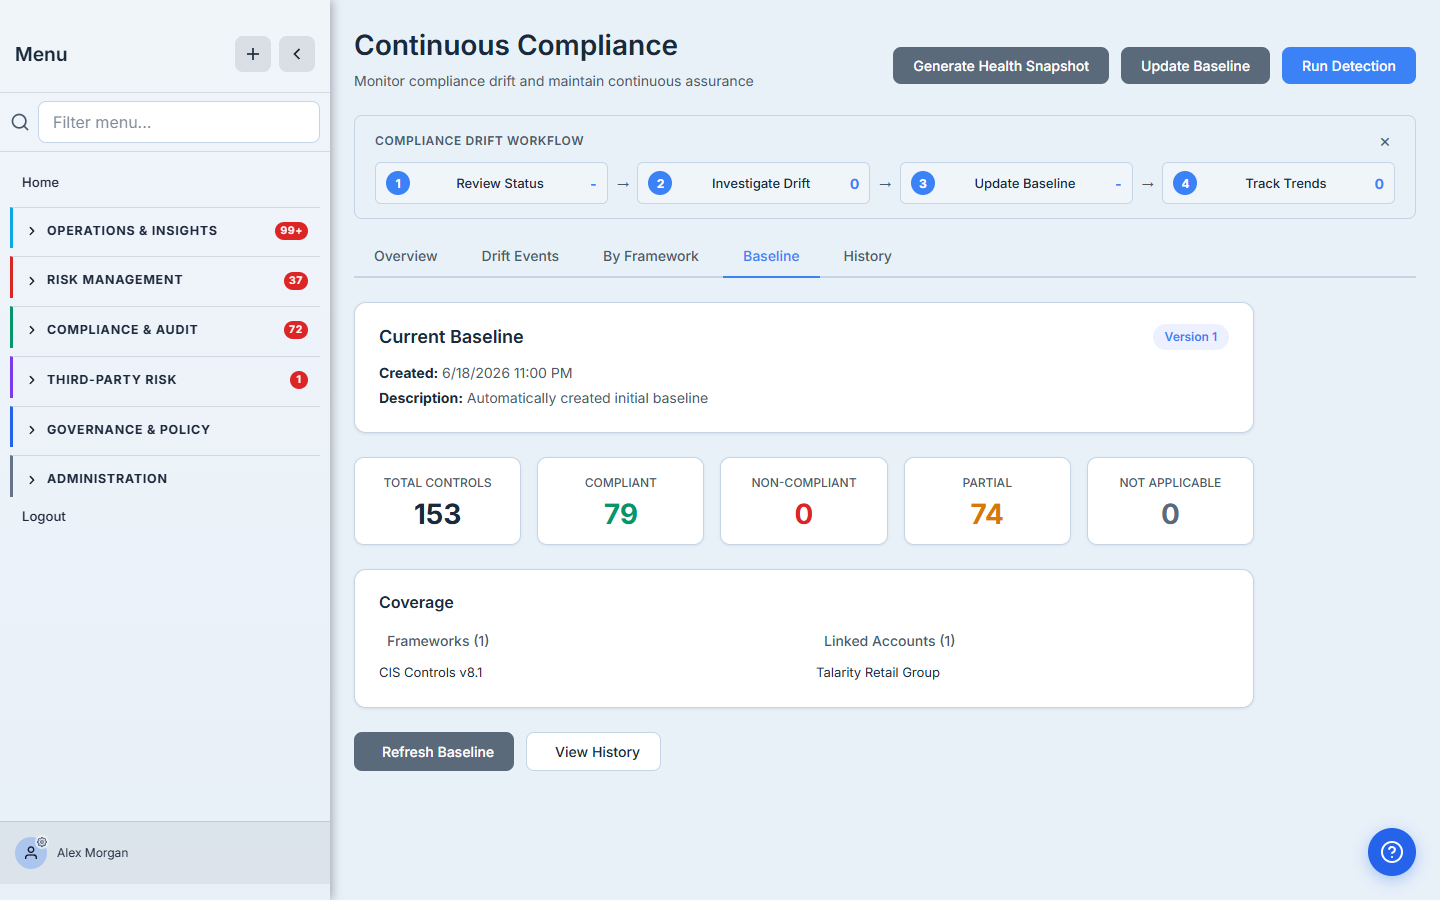Viewport: 1440px width, 900px height.
Task: Switch to the By Framework tab
Action: (x=651, y=256)
